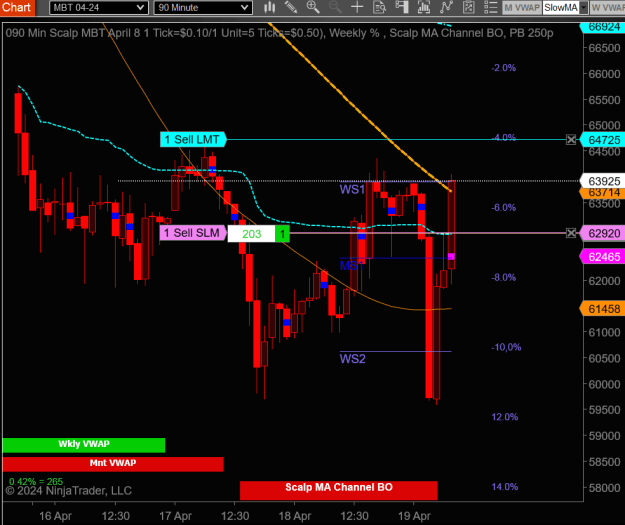
Task: Click the -8.0% weekly percent label
Action: (503, 277)
